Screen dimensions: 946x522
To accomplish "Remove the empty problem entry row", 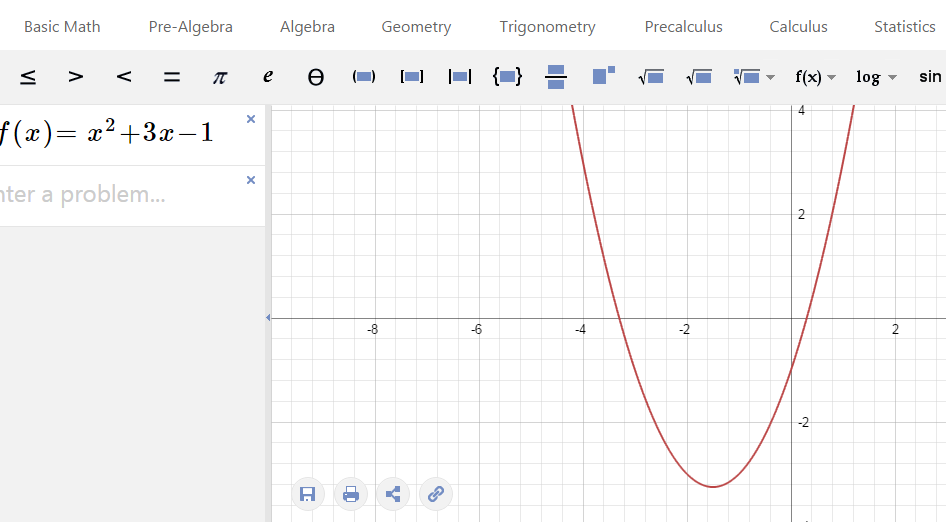I will pos(251,180).
